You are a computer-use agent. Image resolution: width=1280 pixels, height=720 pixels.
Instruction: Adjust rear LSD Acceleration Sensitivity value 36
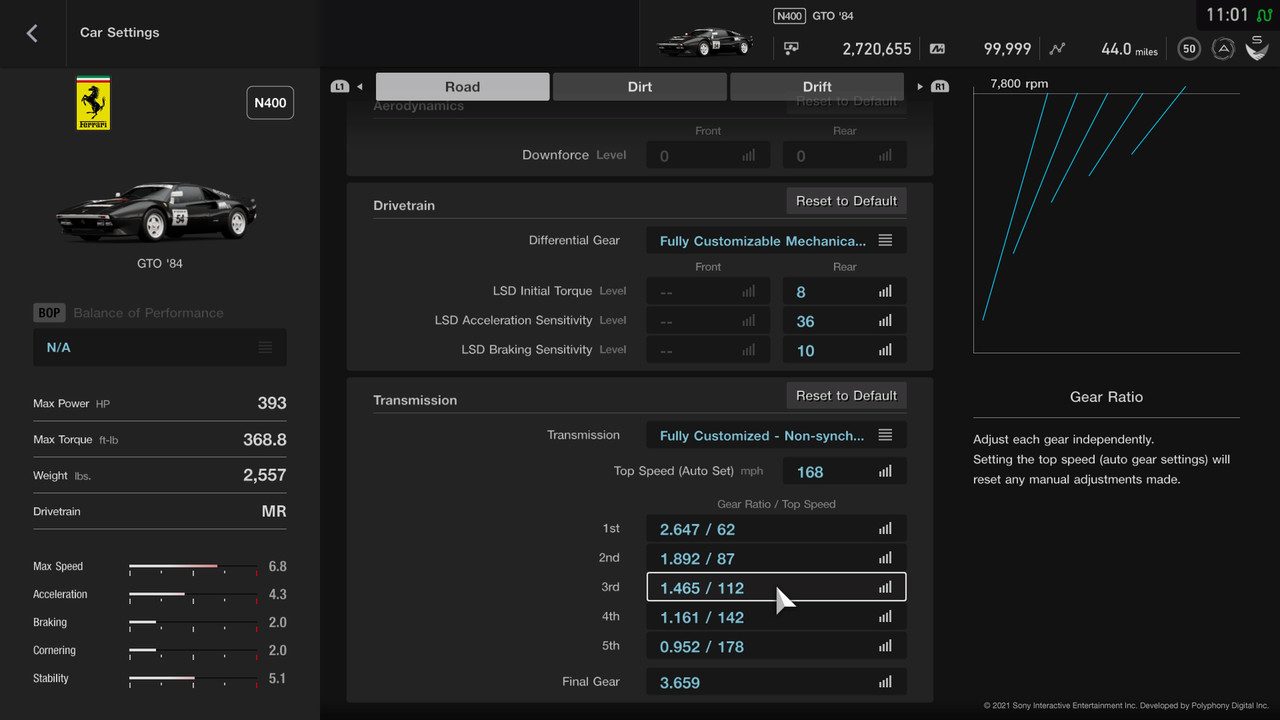coord(845,321)
